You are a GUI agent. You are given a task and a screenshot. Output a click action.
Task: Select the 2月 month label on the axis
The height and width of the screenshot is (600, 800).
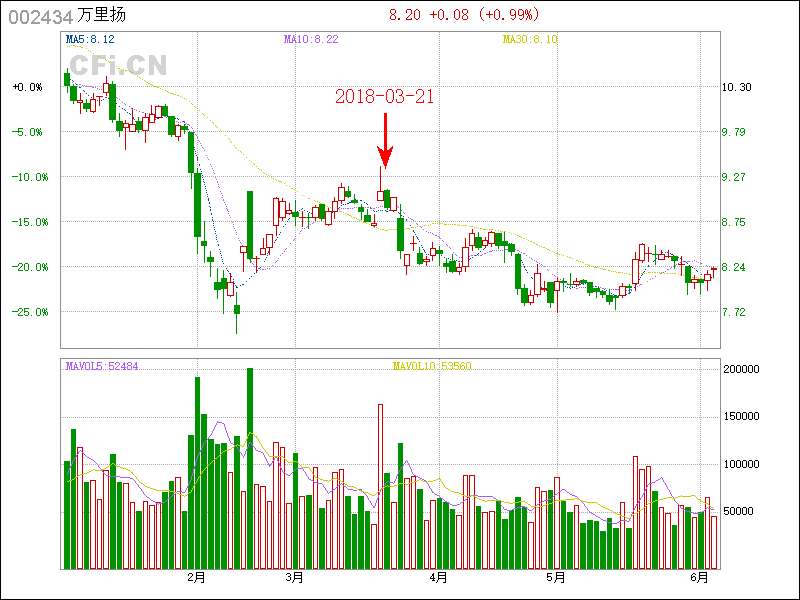(197, 578)
